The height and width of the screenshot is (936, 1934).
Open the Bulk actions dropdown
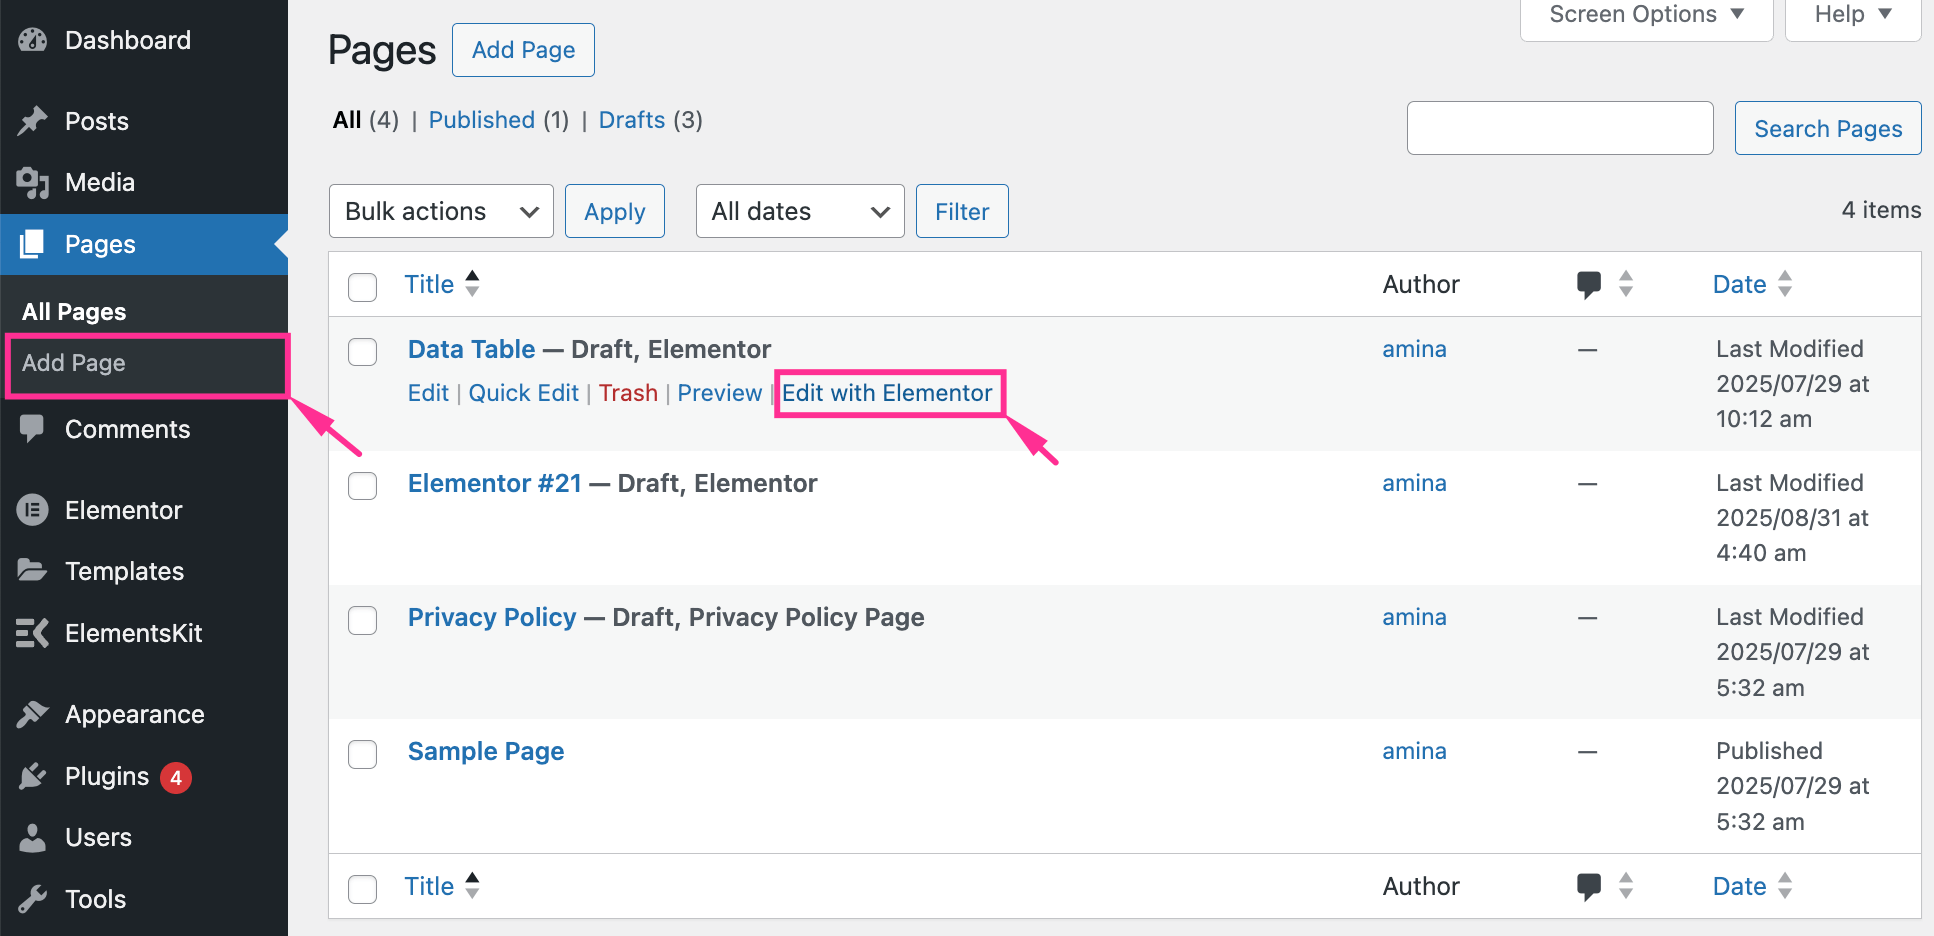click(x=441, y=211)
